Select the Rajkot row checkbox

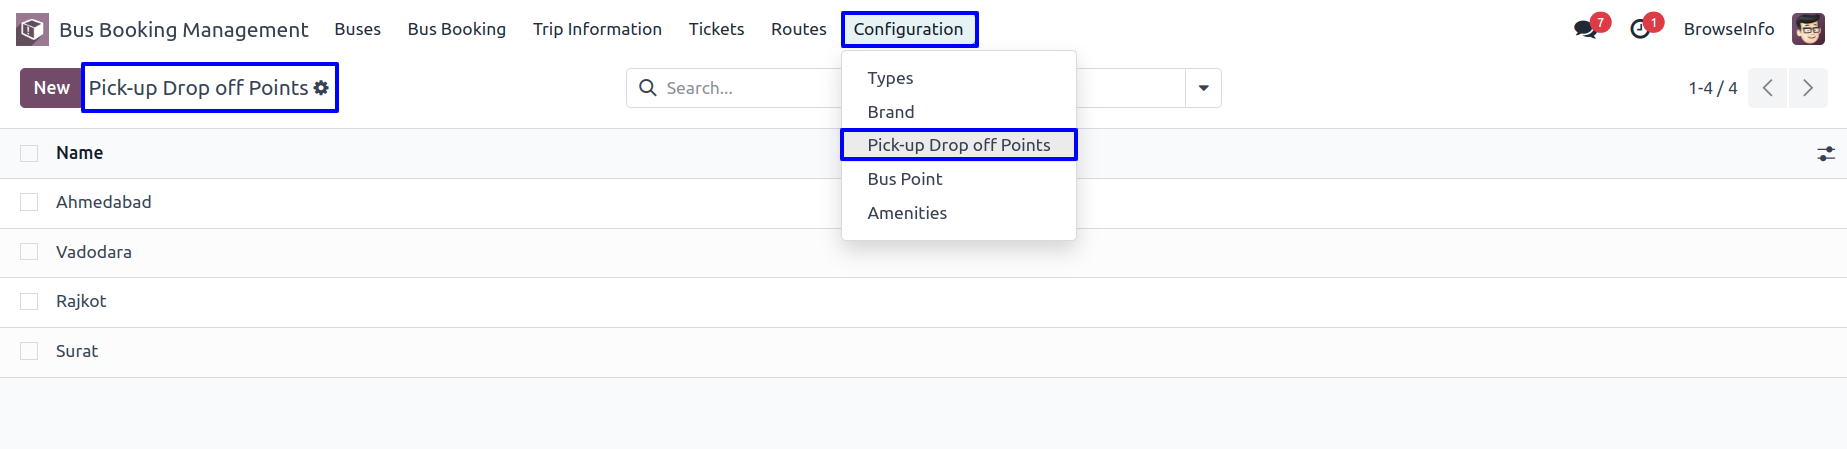[29, 301]
